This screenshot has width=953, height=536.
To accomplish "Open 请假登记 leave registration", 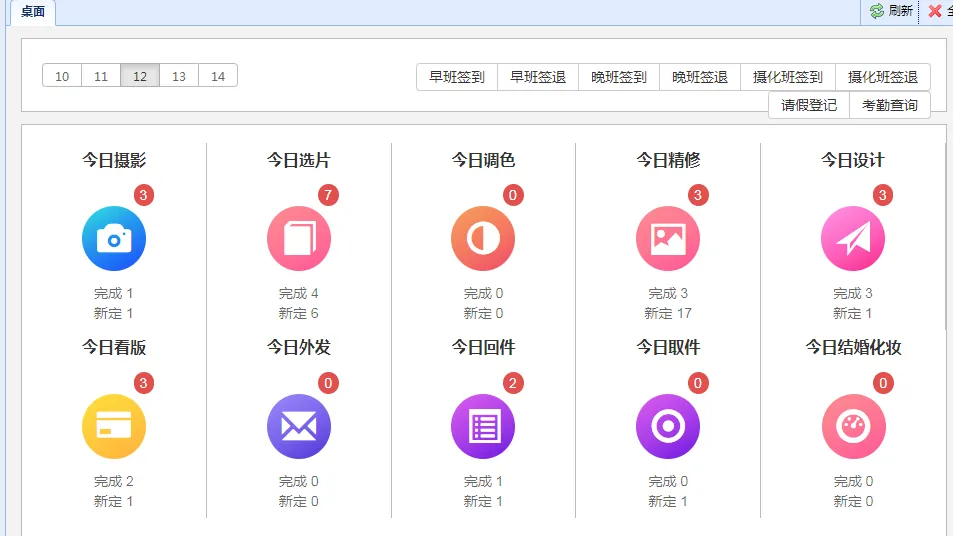I will (809, 105).
